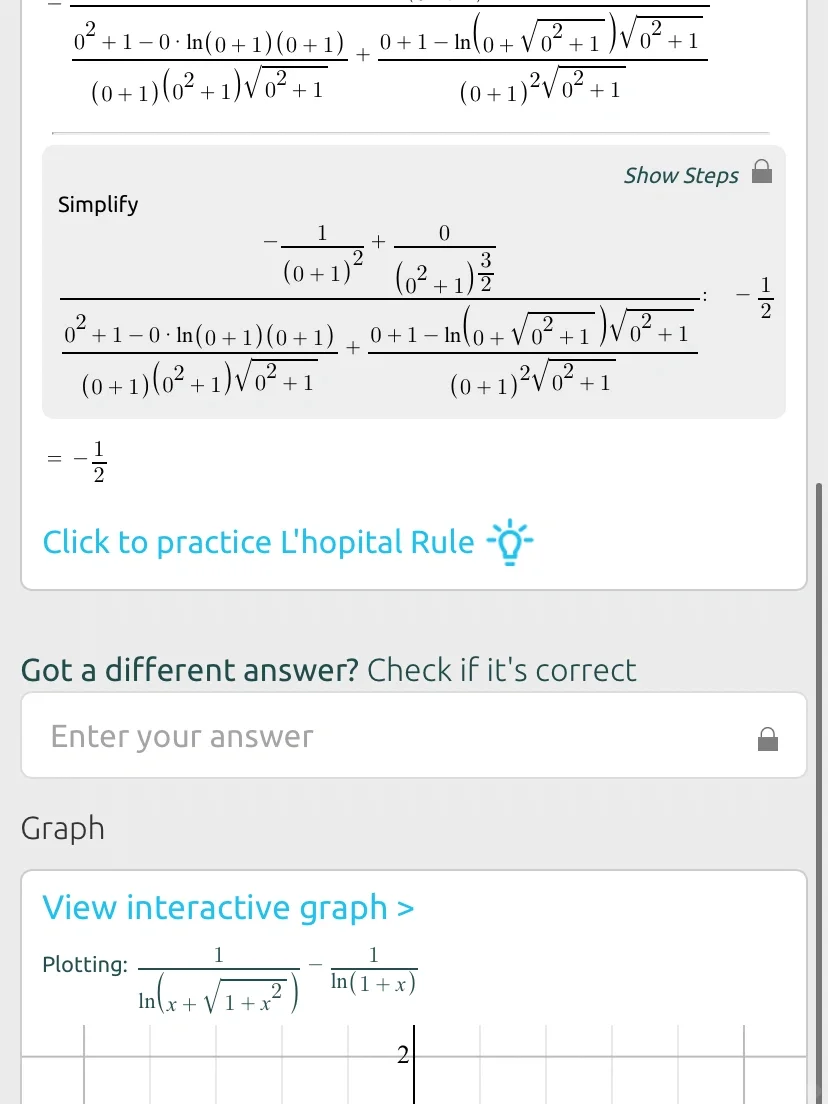Click the chevron after View interactive graph

(405, 909)
